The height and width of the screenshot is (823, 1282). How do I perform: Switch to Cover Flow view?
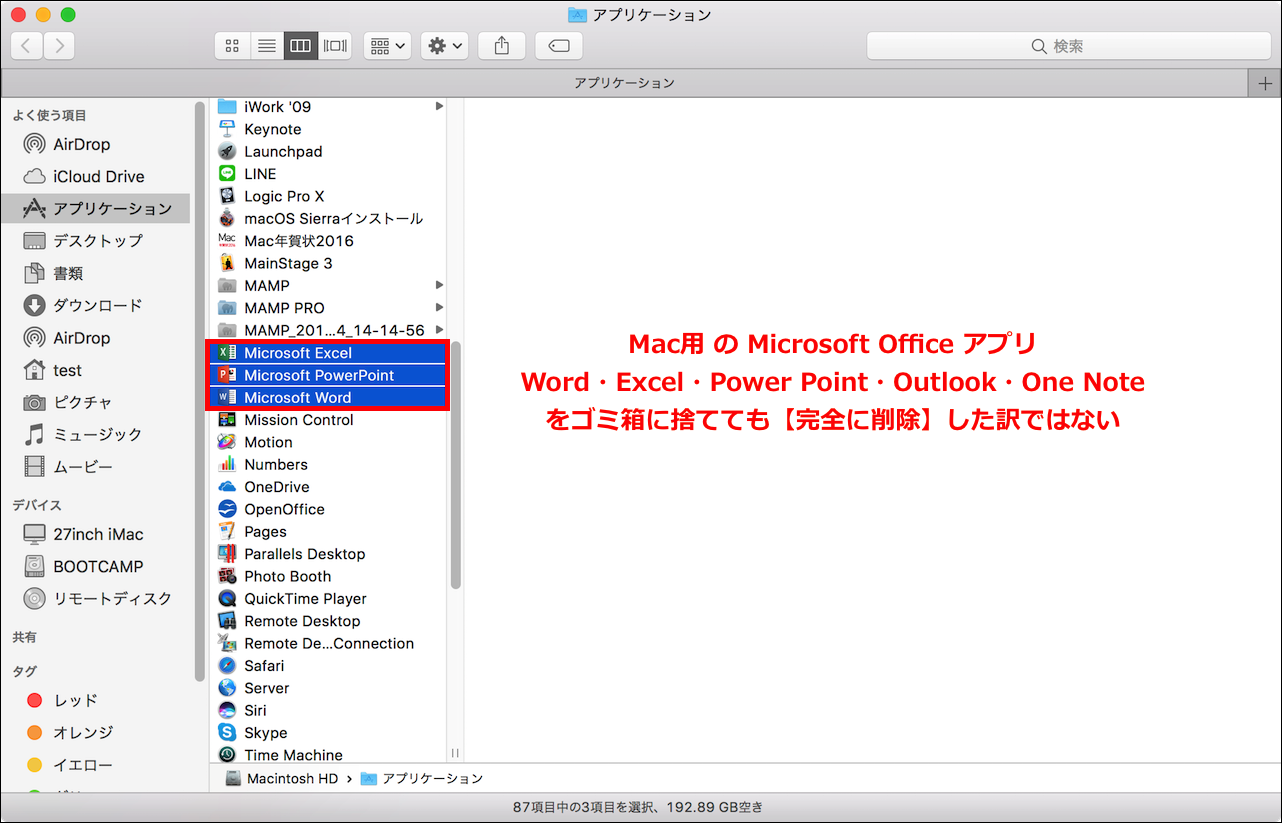click(335, 46)
